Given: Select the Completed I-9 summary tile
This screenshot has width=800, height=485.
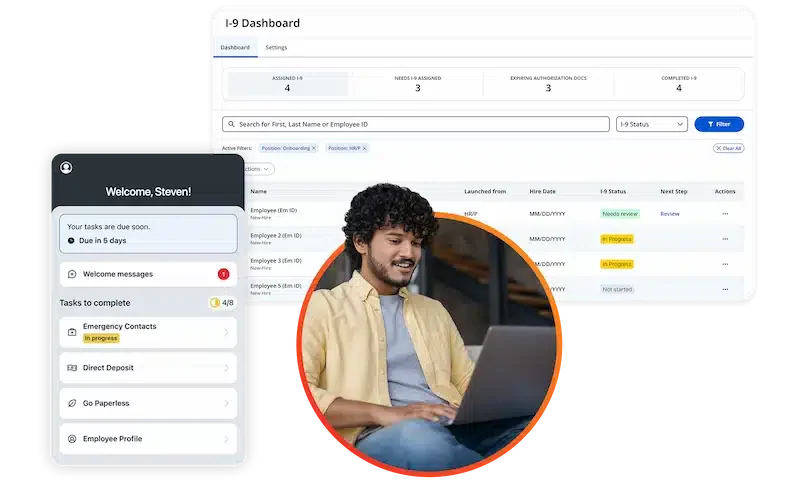Looking at the screenshot, I should click(x=679, y=84).
